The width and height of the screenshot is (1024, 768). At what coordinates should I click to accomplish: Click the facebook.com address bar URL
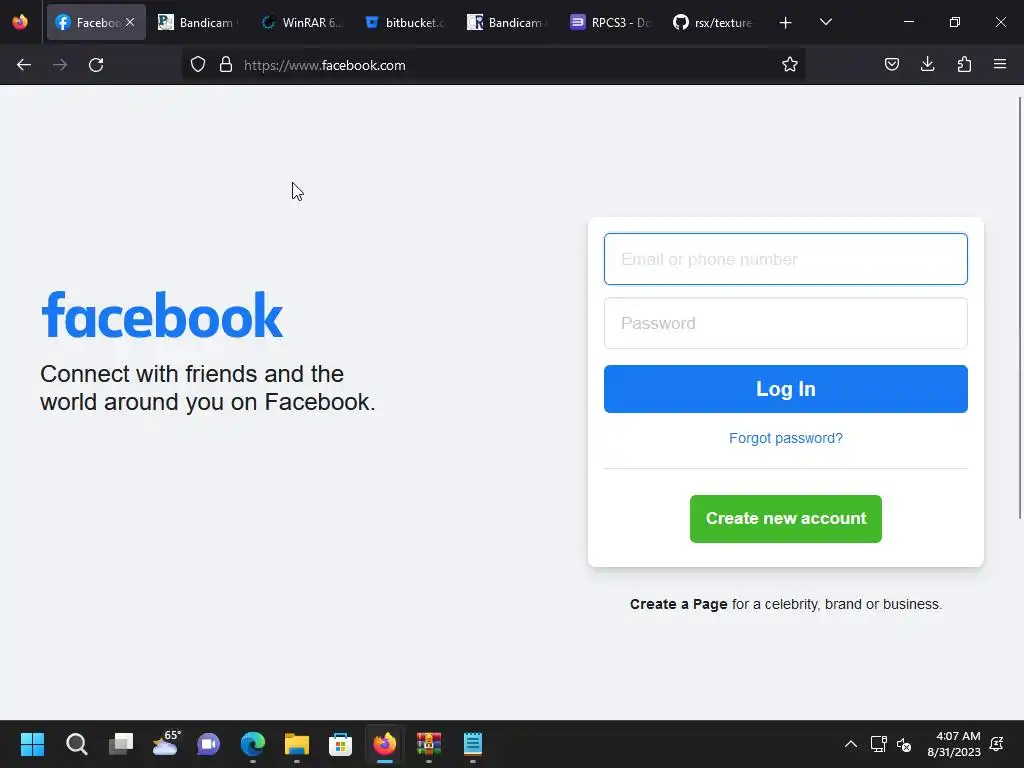(x=325, y=65)
